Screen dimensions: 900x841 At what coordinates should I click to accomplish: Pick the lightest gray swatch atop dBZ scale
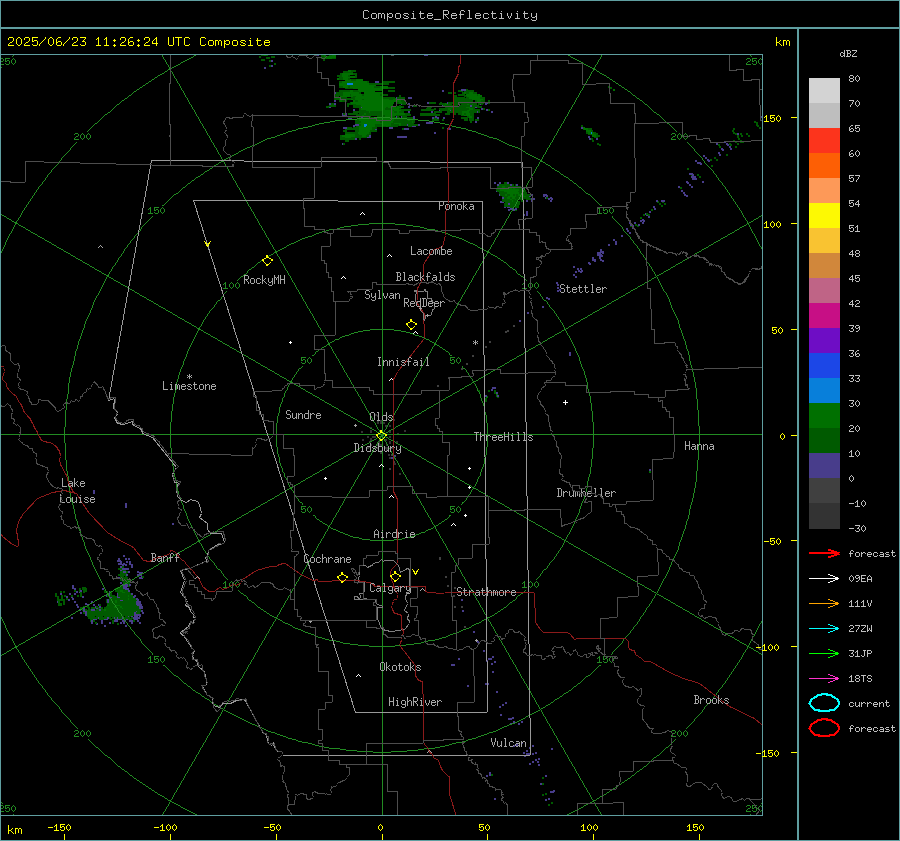pos(824,90)
